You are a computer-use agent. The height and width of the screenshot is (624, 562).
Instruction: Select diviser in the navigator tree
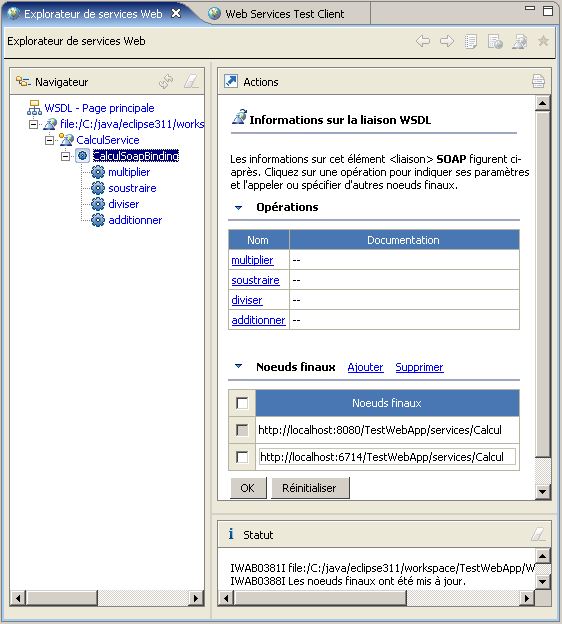click(x=124, y=204)
